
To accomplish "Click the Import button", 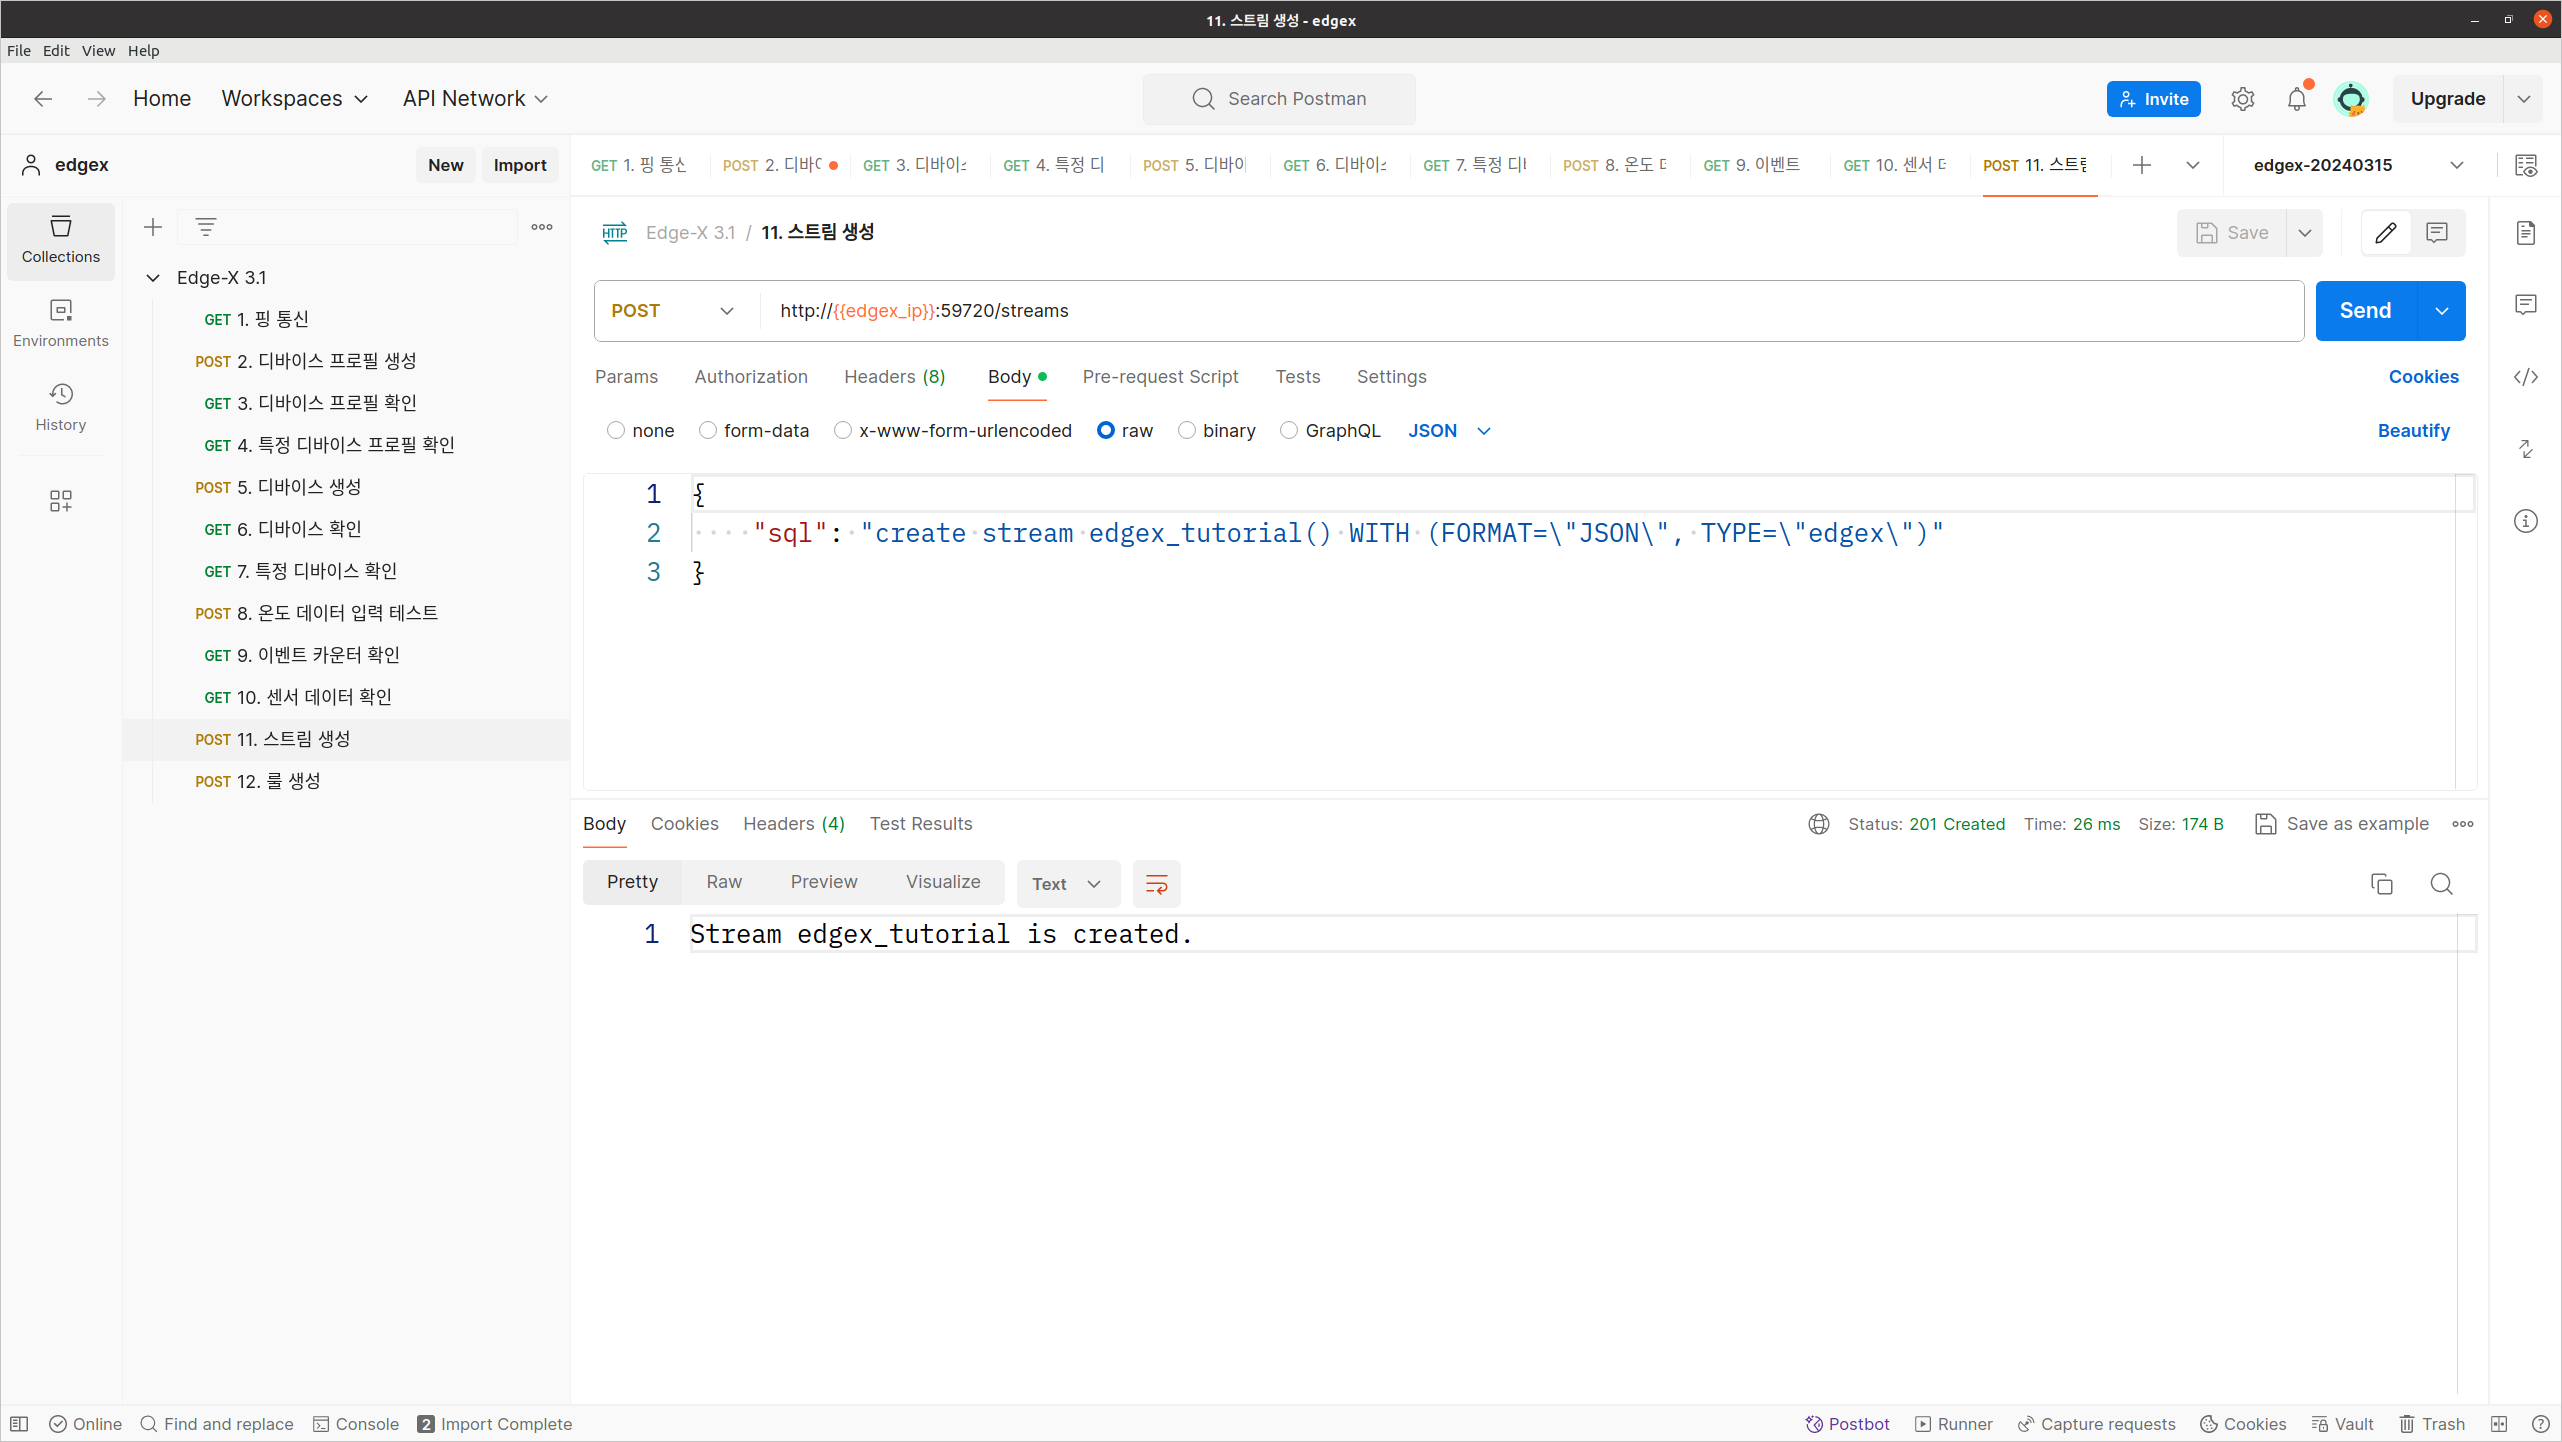I will (520, 165).
